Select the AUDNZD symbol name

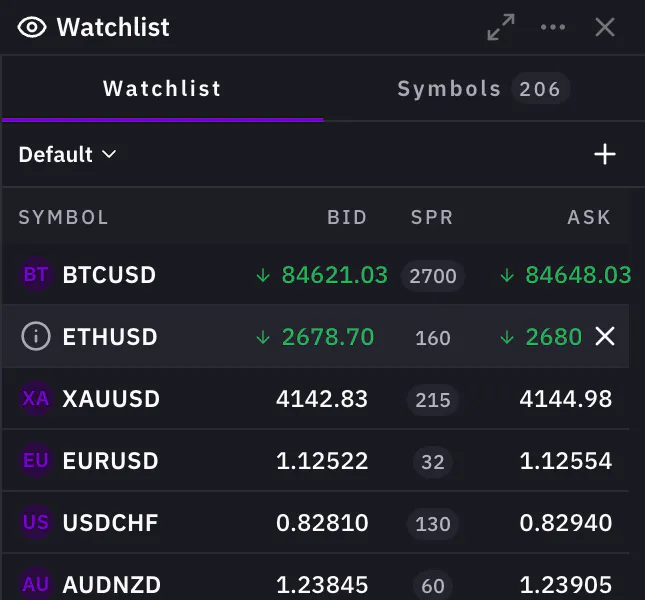[111, 585]
